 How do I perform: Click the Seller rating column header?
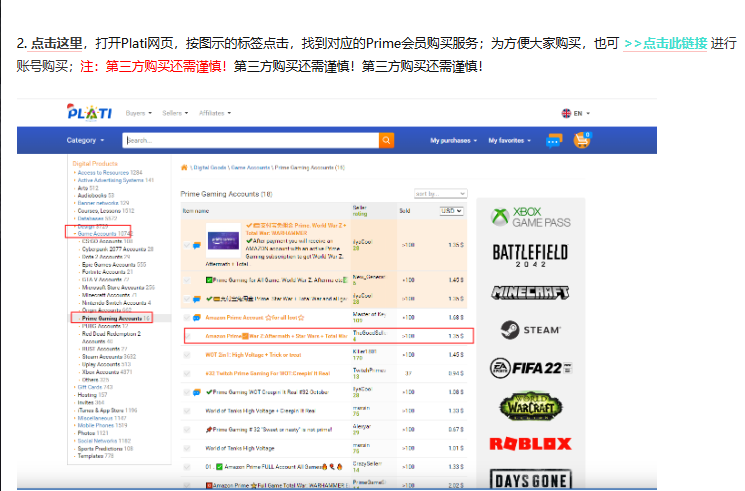(360, 211)
